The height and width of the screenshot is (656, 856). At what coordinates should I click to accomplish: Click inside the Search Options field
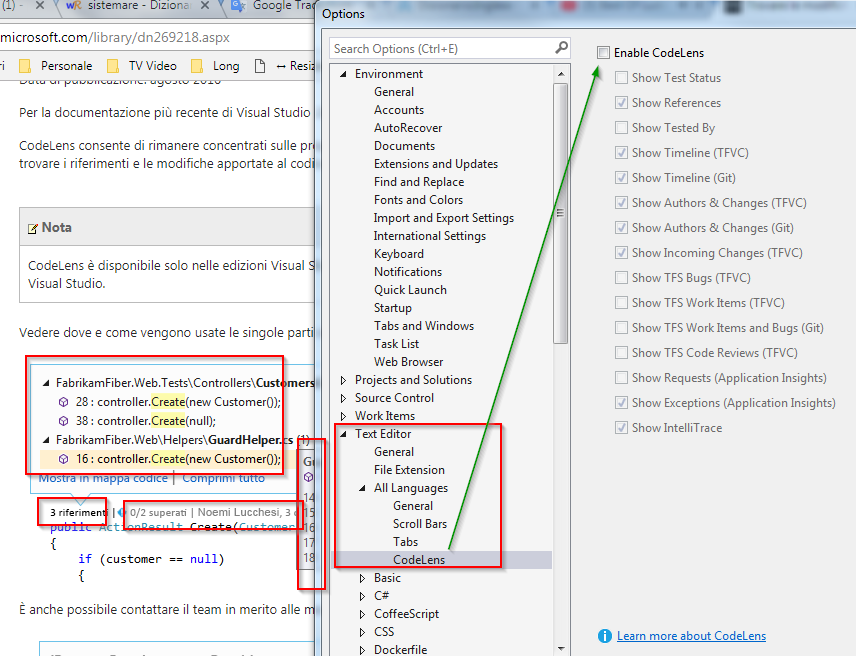pos(440,47)
